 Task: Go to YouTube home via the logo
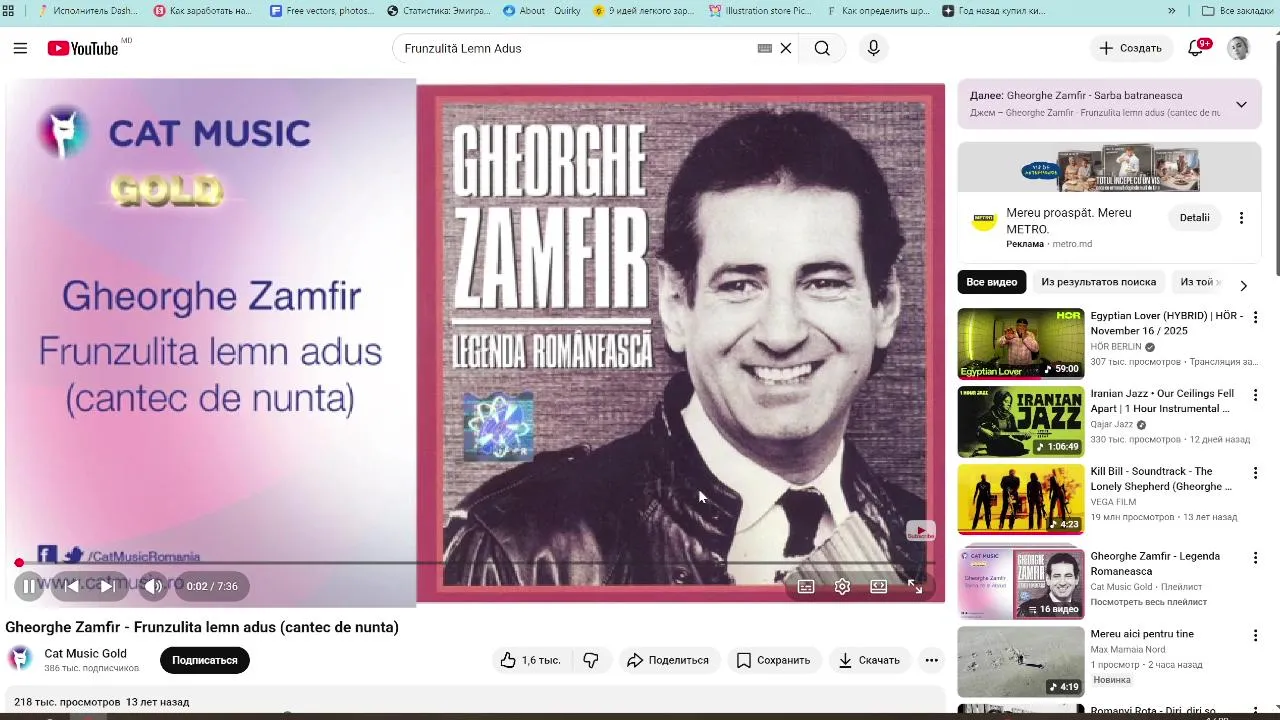pos(83,48)
